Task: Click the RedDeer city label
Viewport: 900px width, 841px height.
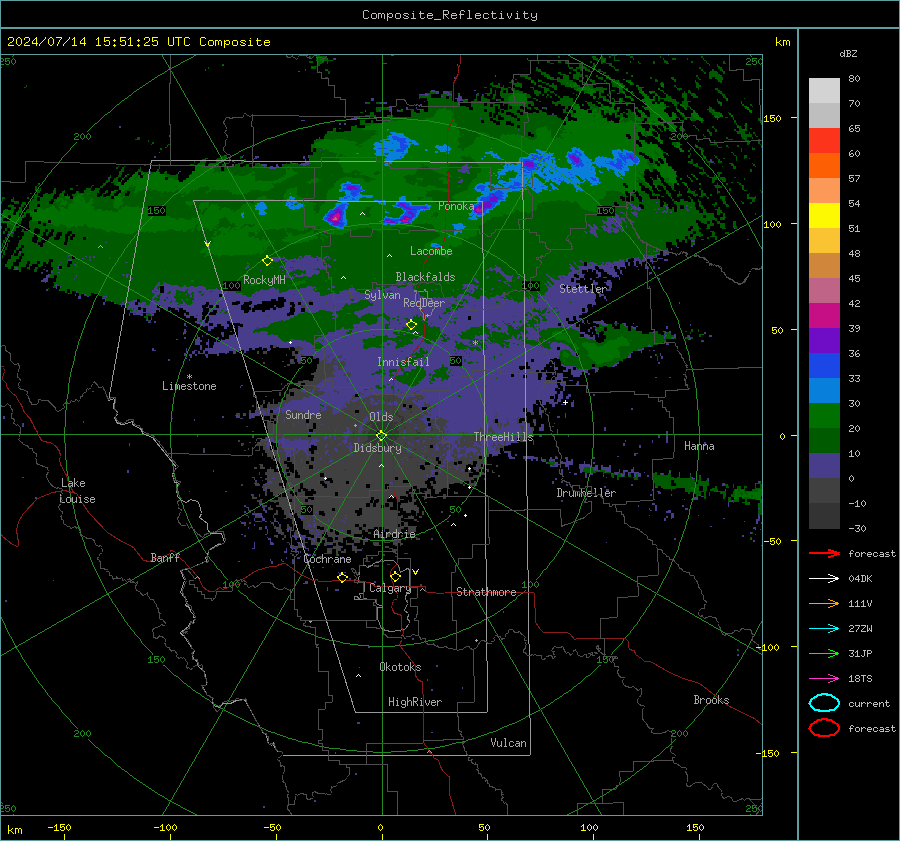Action: click(x=424, y=303)
